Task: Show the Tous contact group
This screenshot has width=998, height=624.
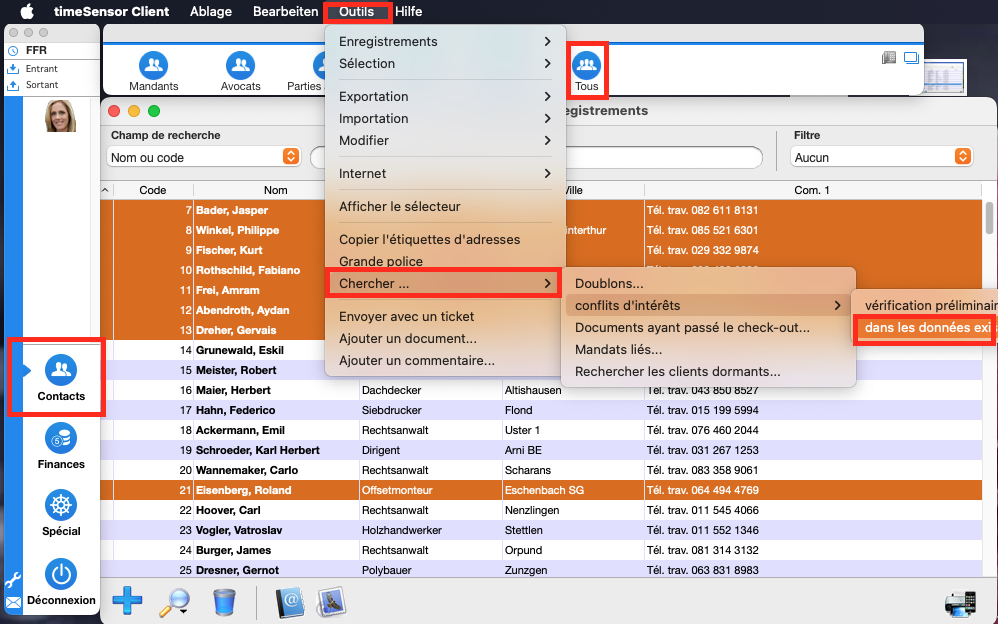Action: click(586, 71)
